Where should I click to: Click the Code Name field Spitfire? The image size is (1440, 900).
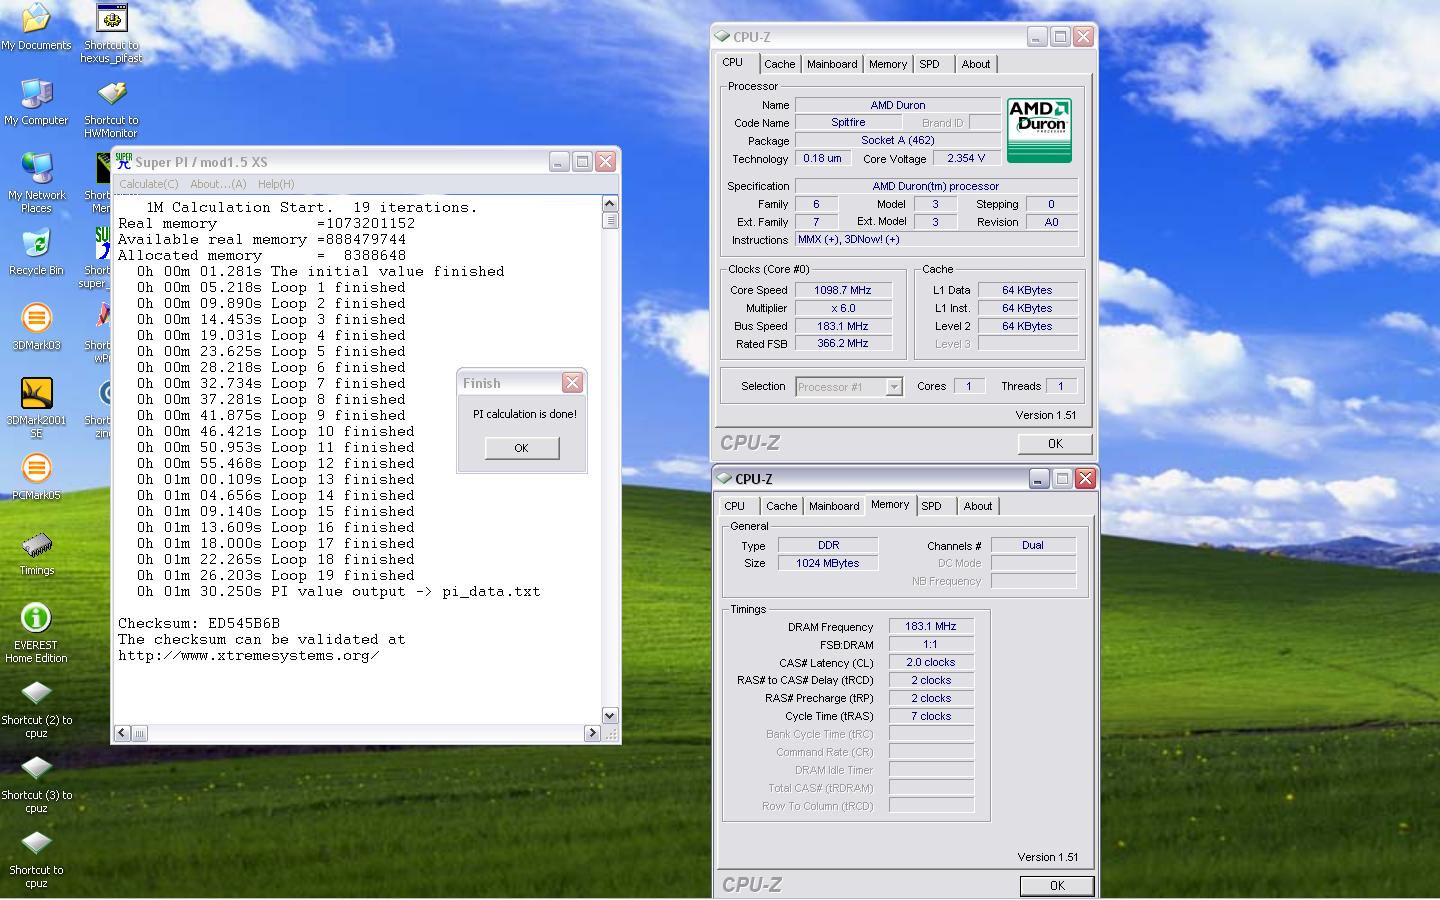coord(848,122)
